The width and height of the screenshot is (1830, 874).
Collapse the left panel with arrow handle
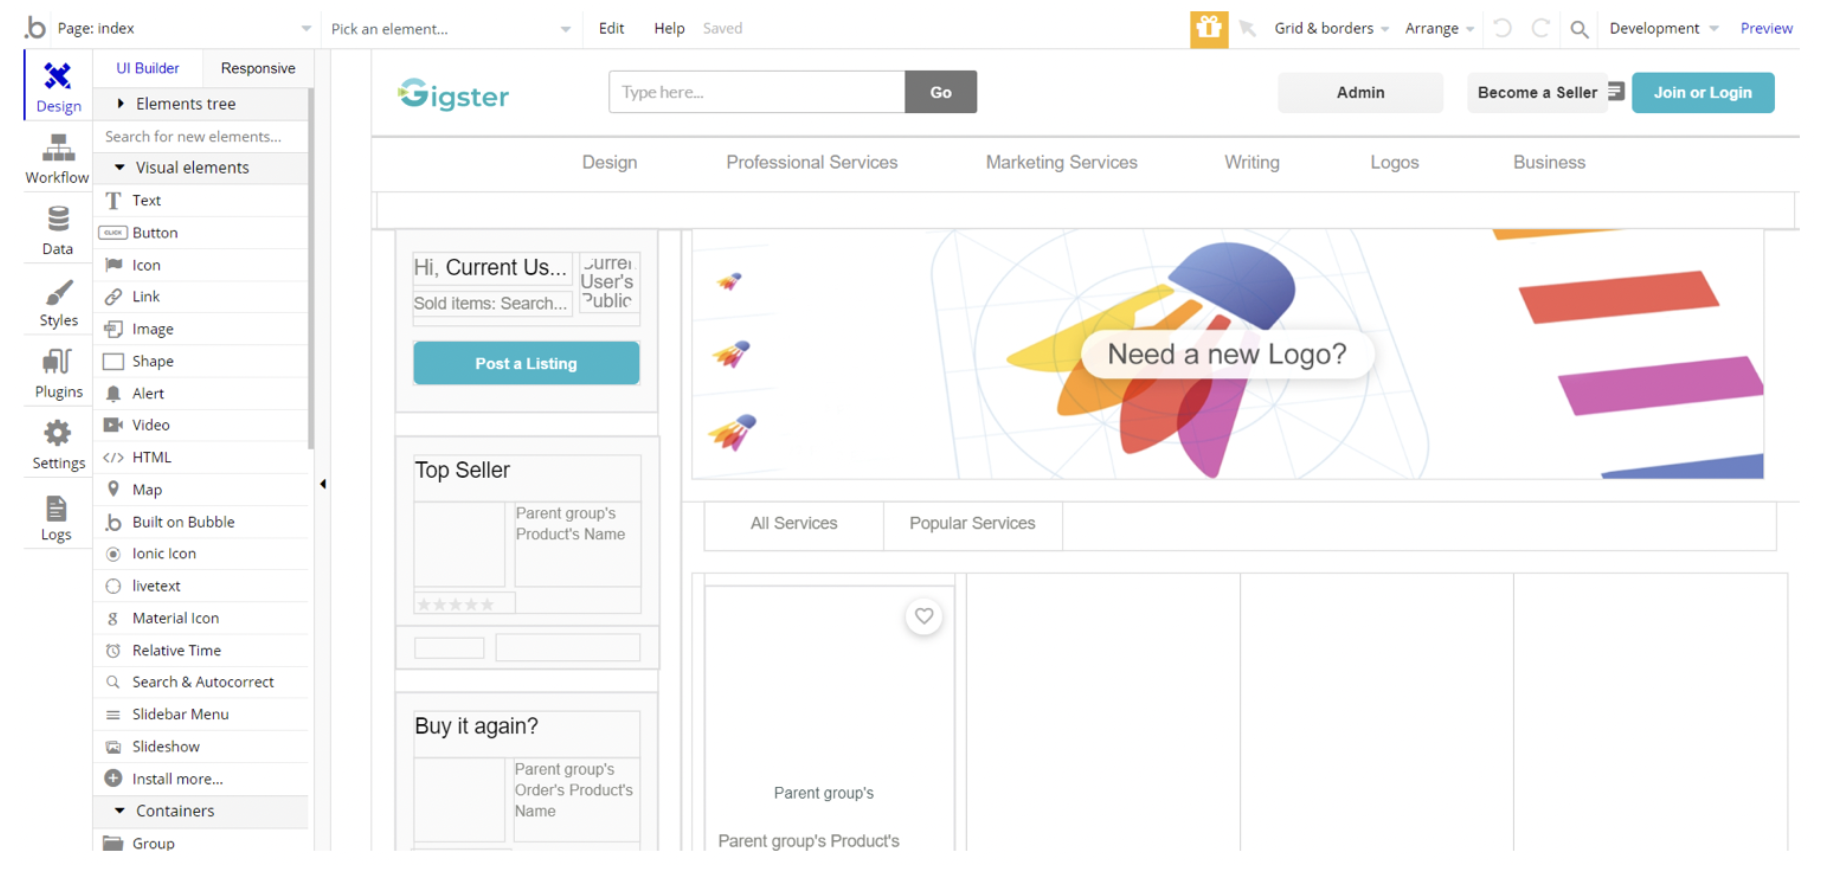click(323, 484)
